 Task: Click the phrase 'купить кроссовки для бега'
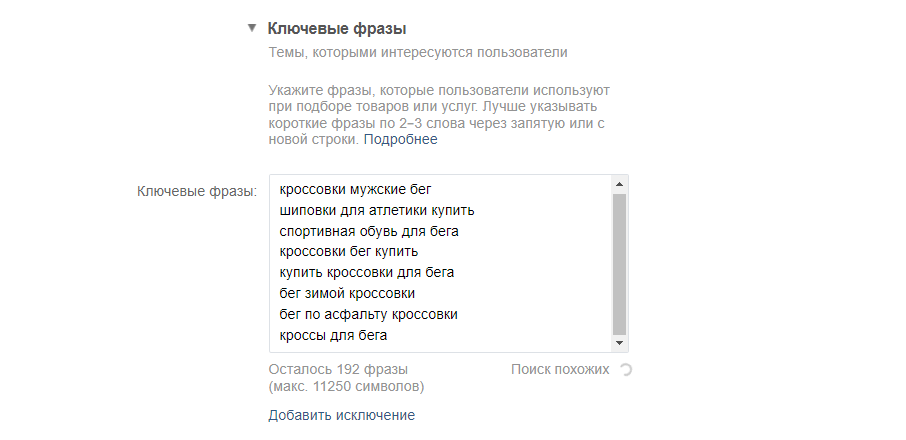pyautogui.click(x=368, y=273)
